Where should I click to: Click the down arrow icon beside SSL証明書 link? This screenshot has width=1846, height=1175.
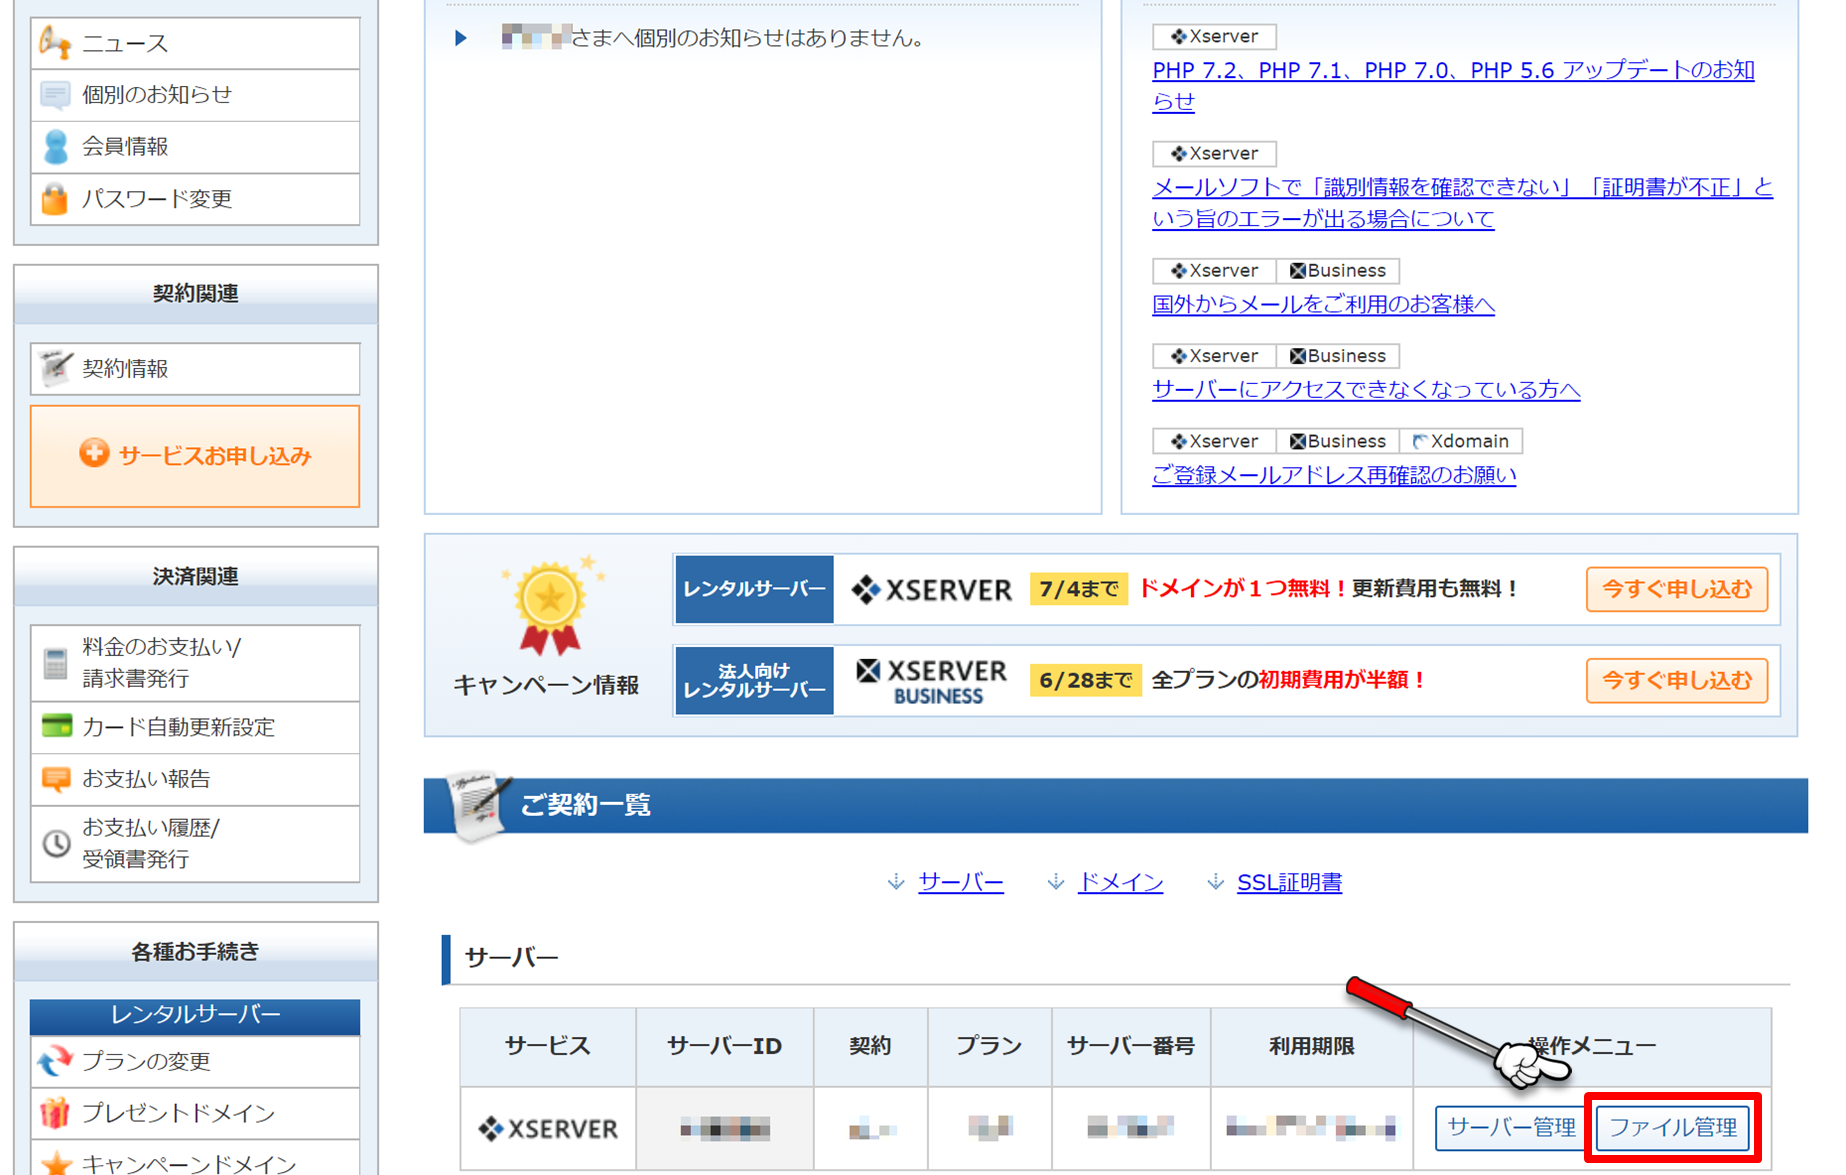click(x=1215, y=882)
